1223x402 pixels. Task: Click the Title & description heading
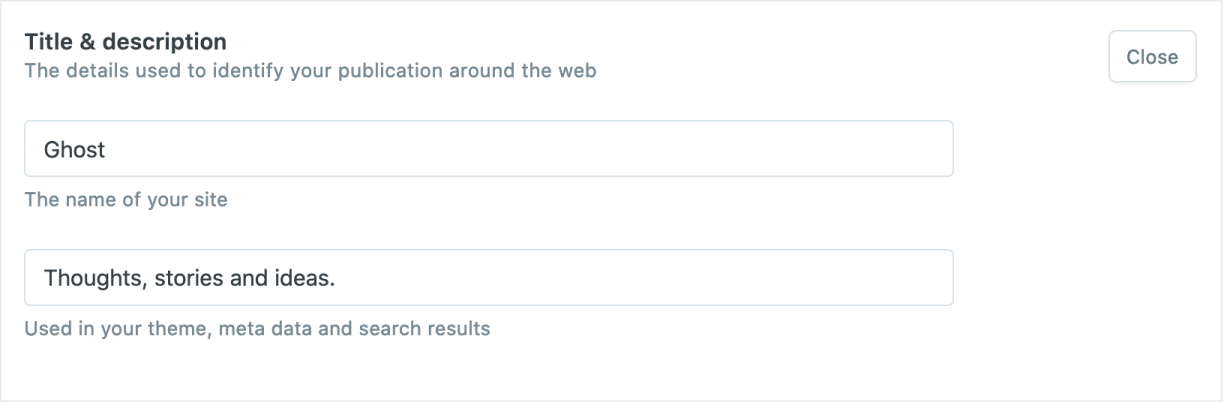[x=126, y=42]
